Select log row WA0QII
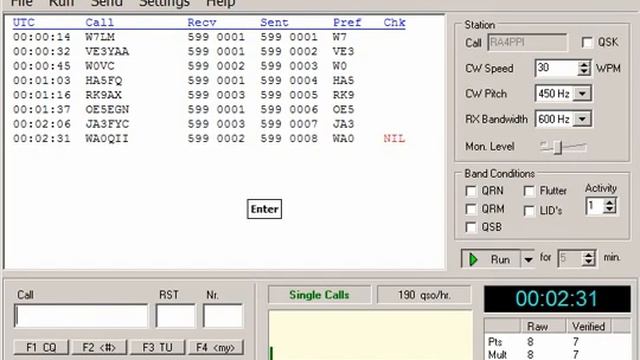This screenshot has width=640, height=360. [x=209, y=139]
